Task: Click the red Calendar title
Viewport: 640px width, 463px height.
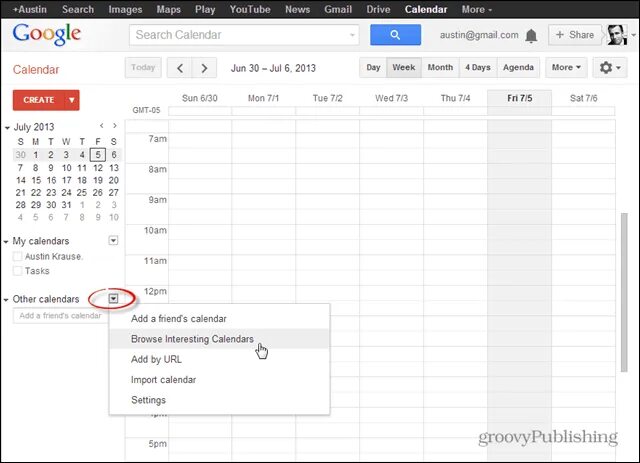Action: (36, 69)
